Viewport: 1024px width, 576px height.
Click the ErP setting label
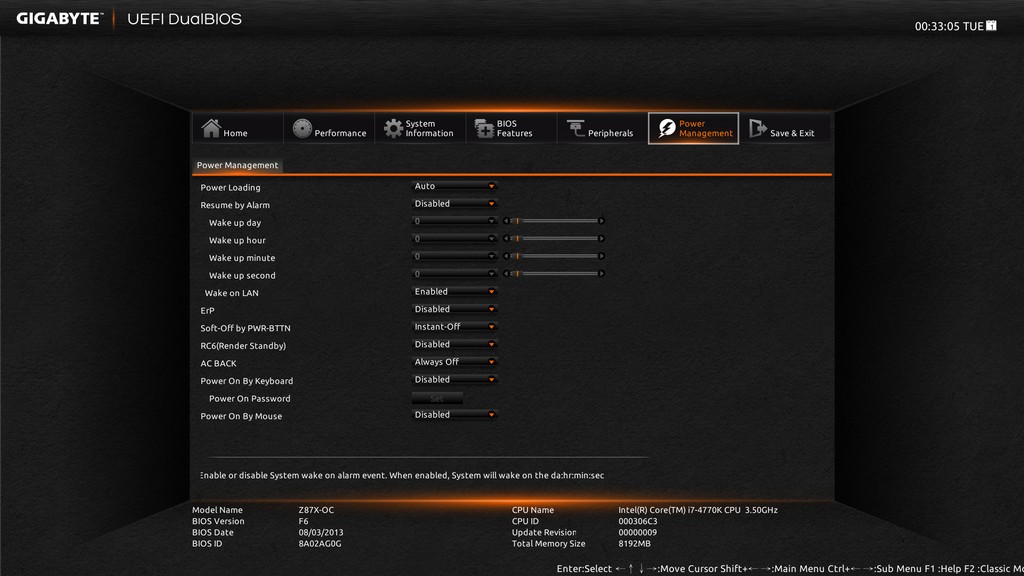(207, 311)
